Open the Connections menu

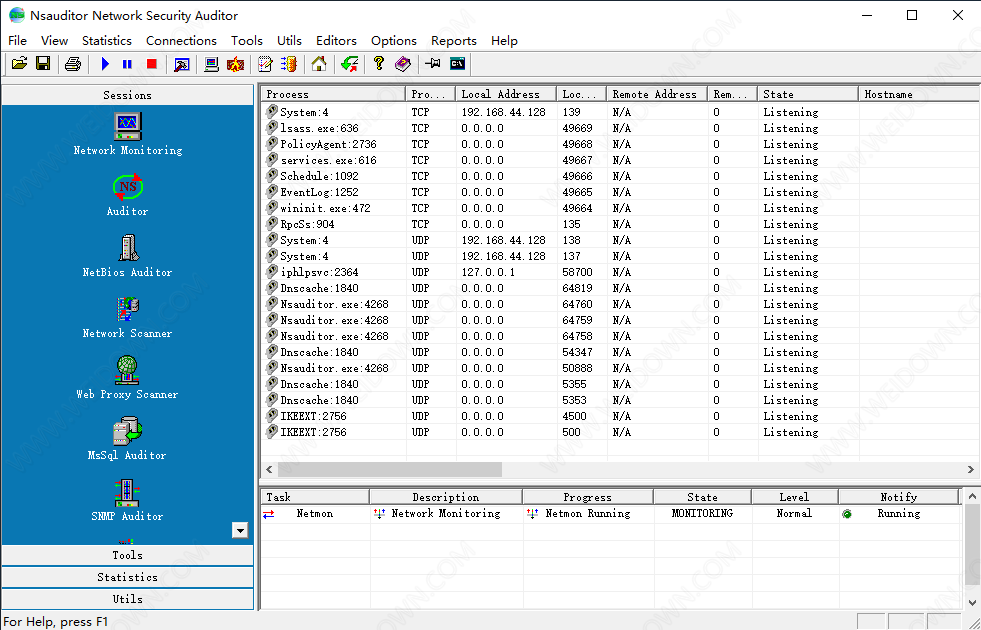tap(181, 41)
